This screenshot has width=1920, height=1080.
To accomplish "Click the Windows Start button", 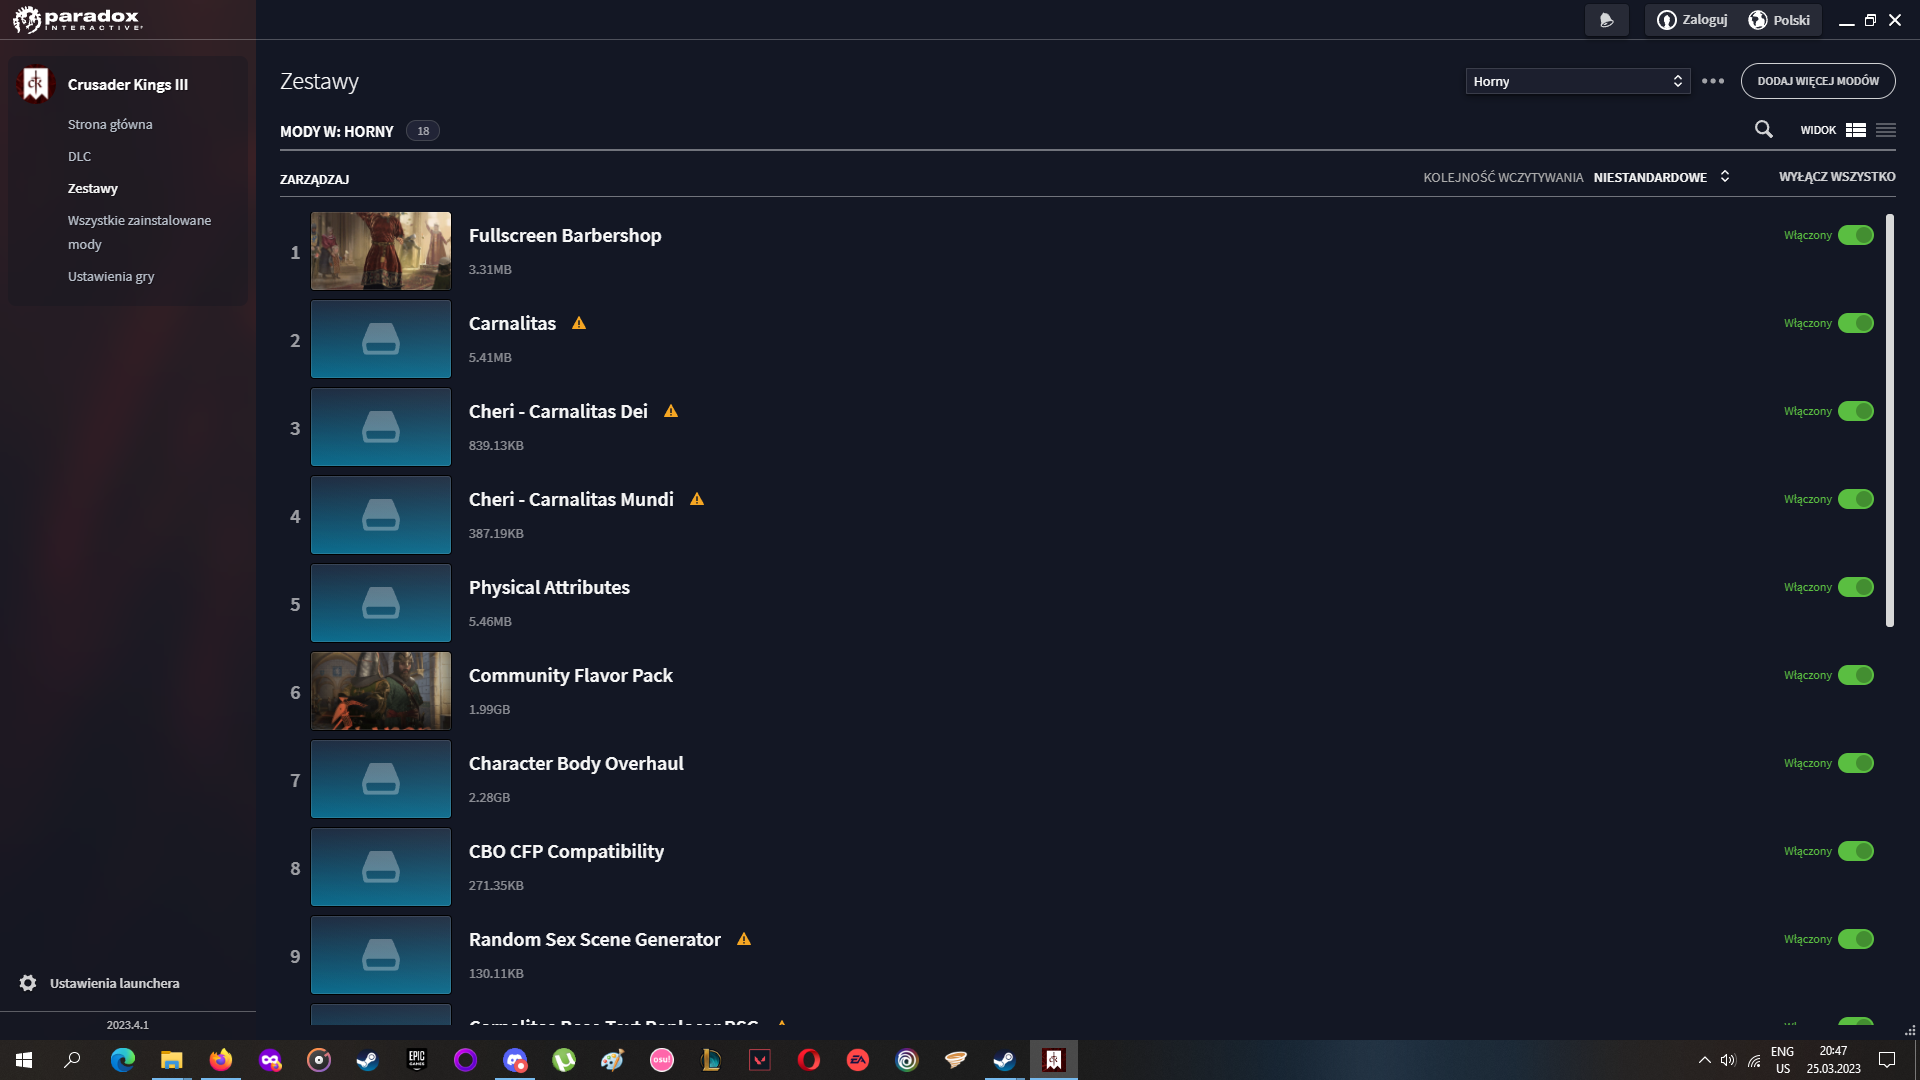I will [24, 1060].
